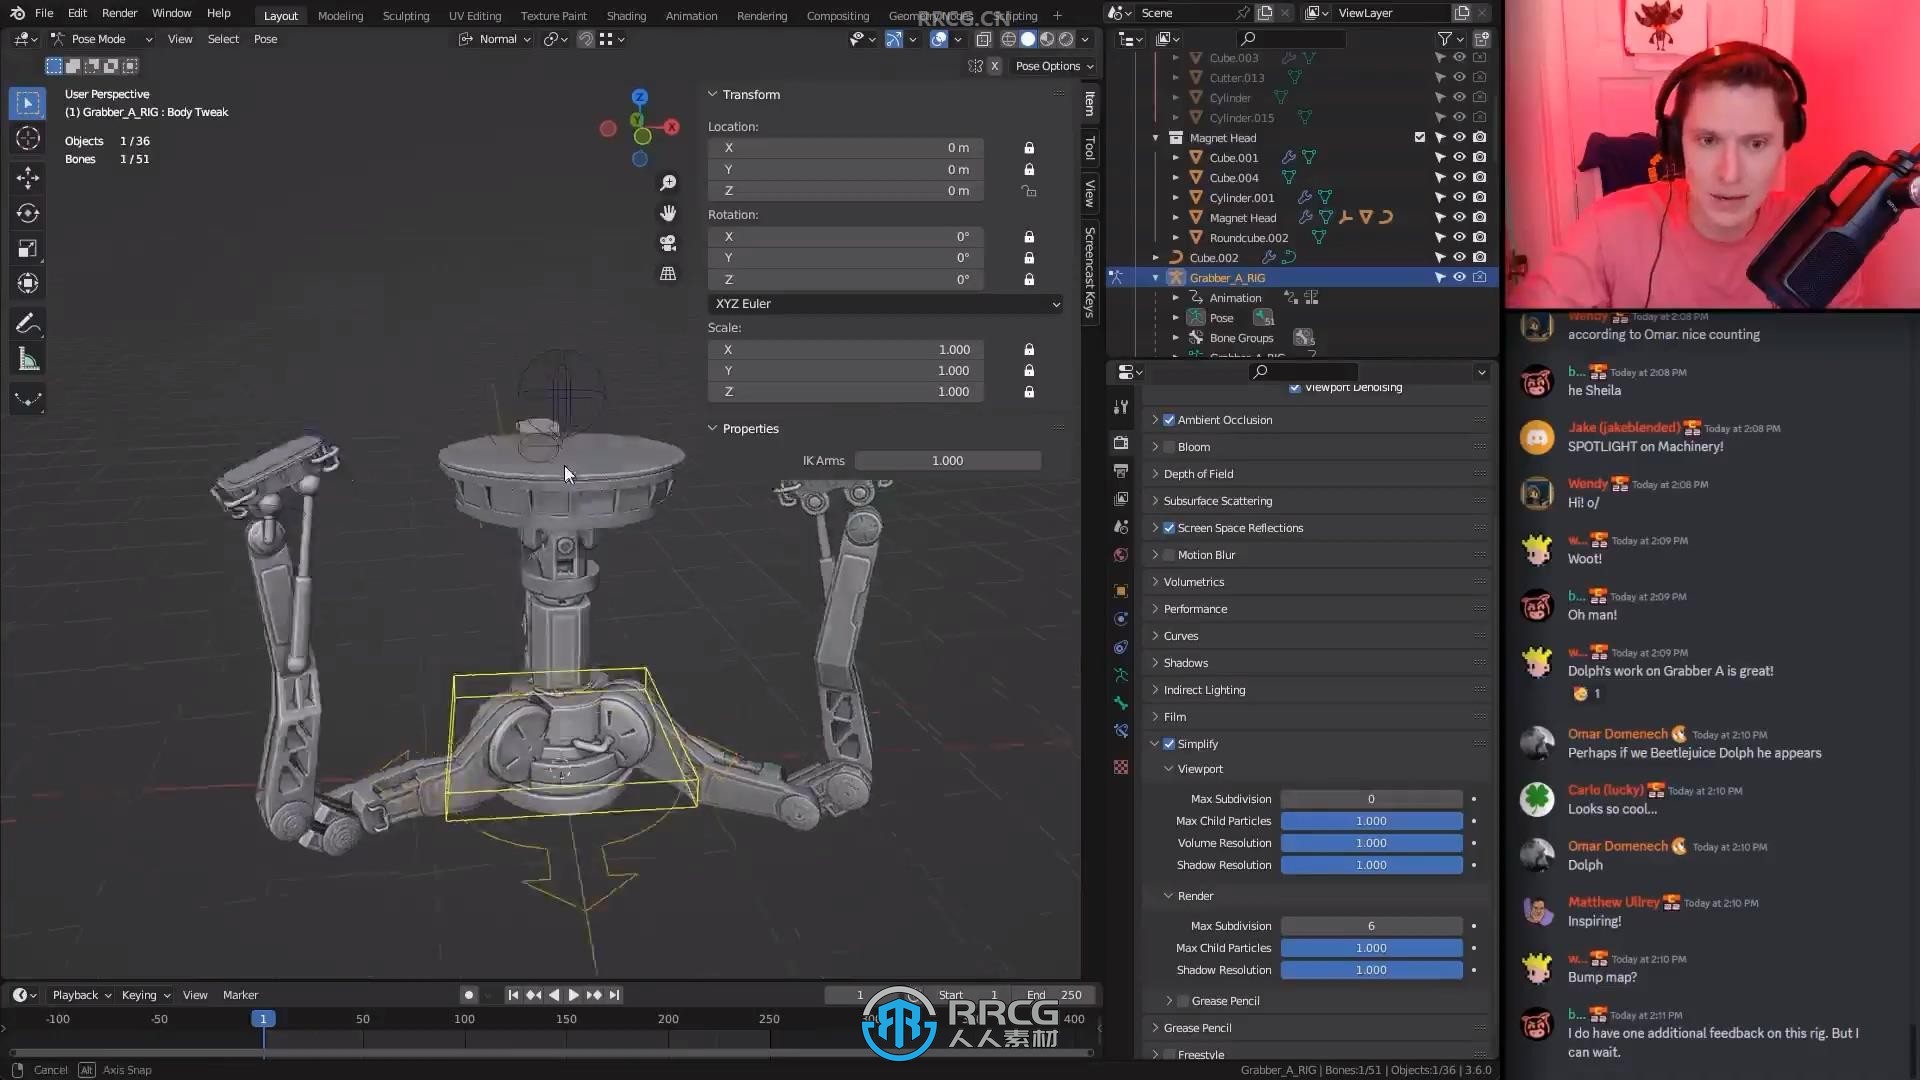Open the Object properties tab icon
The height and width of the screenshot is (1080, 1920).
coord(1121,591)
